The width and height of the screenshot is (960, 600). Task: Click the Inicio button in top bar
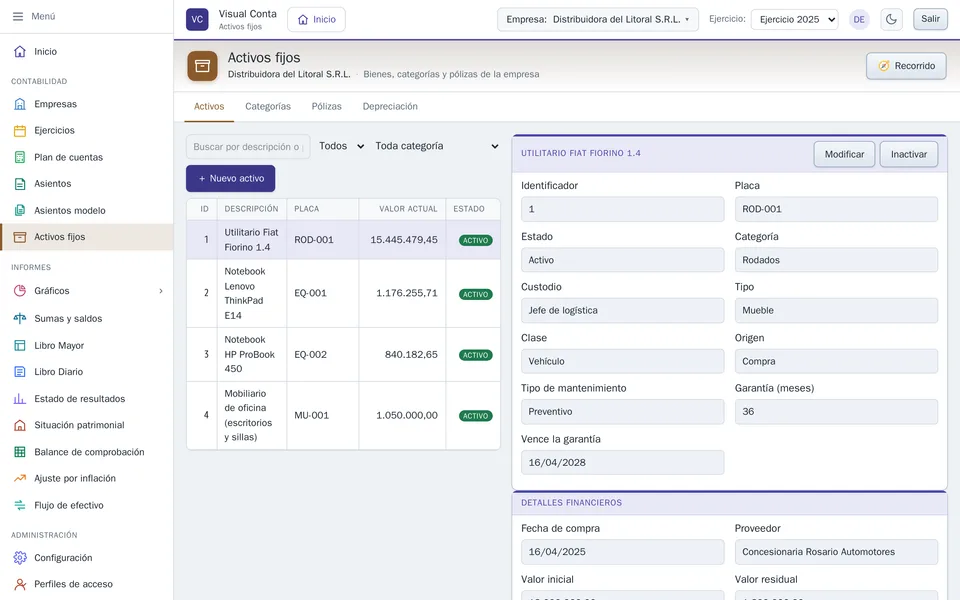(x=317, y=20)
